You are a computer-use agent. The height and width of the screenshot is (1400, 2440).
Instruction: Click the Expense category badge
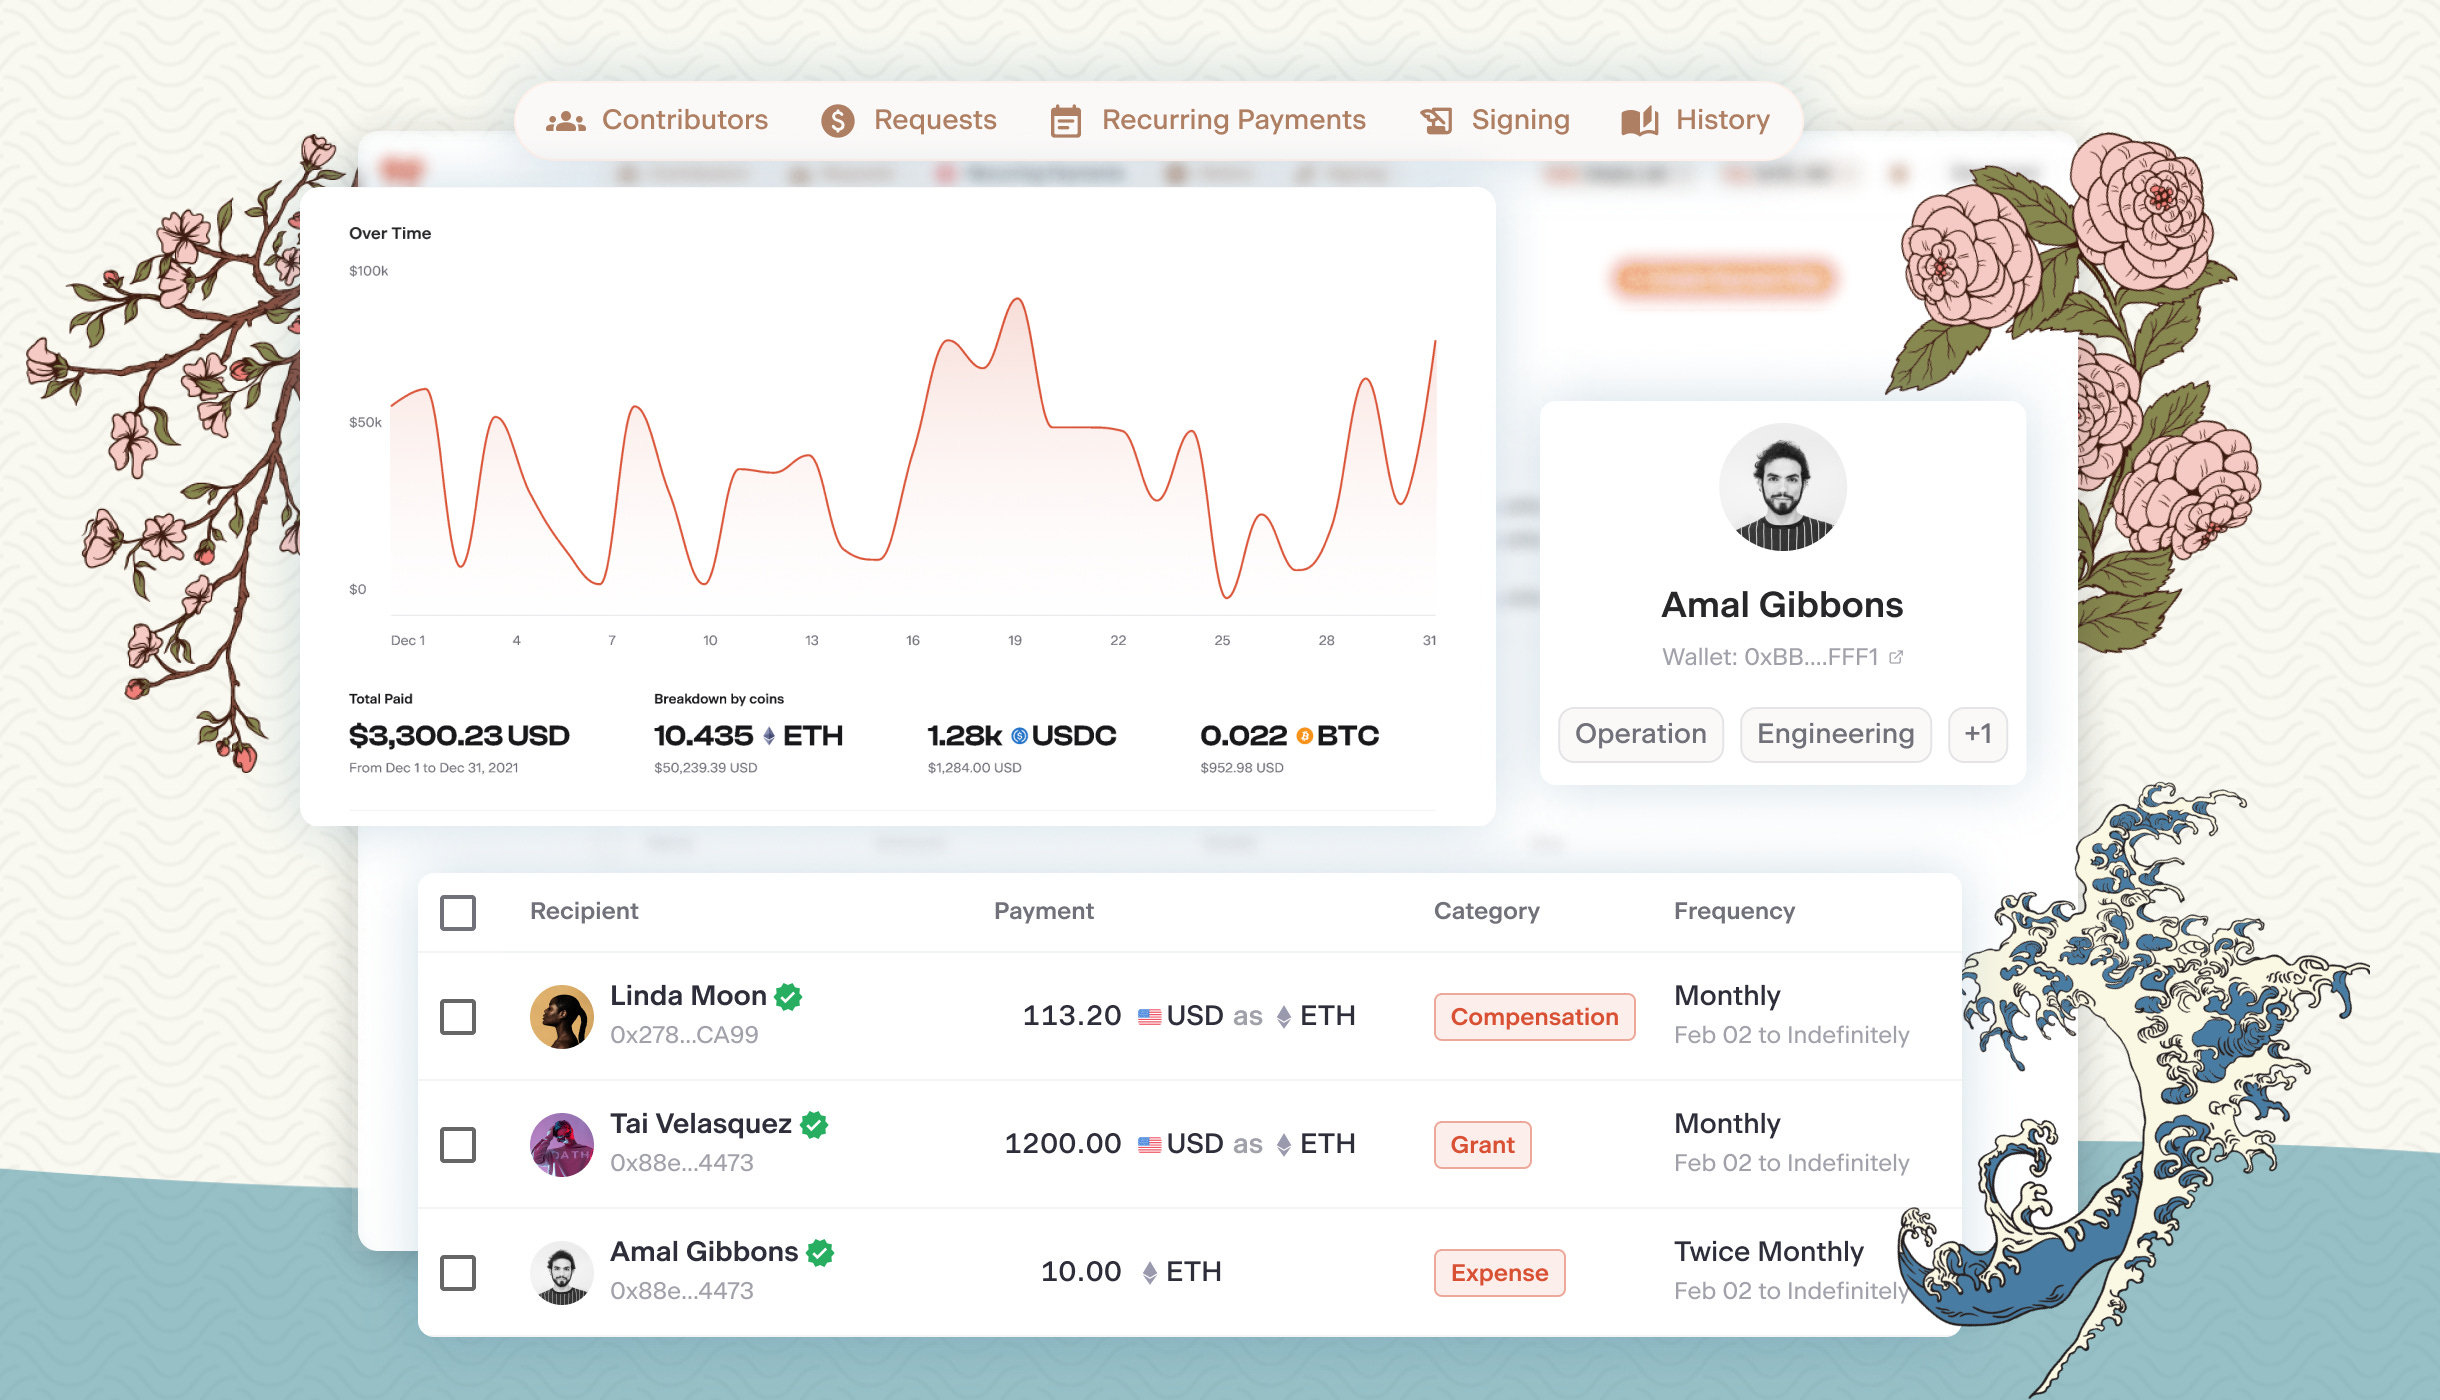tap(1499, 1273)
